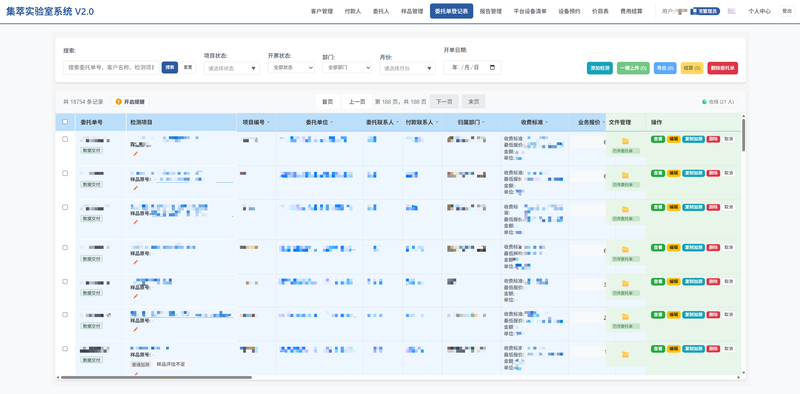Image resolution: width=800 pixels, height=394 pixels.
Task: Go to the 设备预约 menu
Action: [569, 11]
